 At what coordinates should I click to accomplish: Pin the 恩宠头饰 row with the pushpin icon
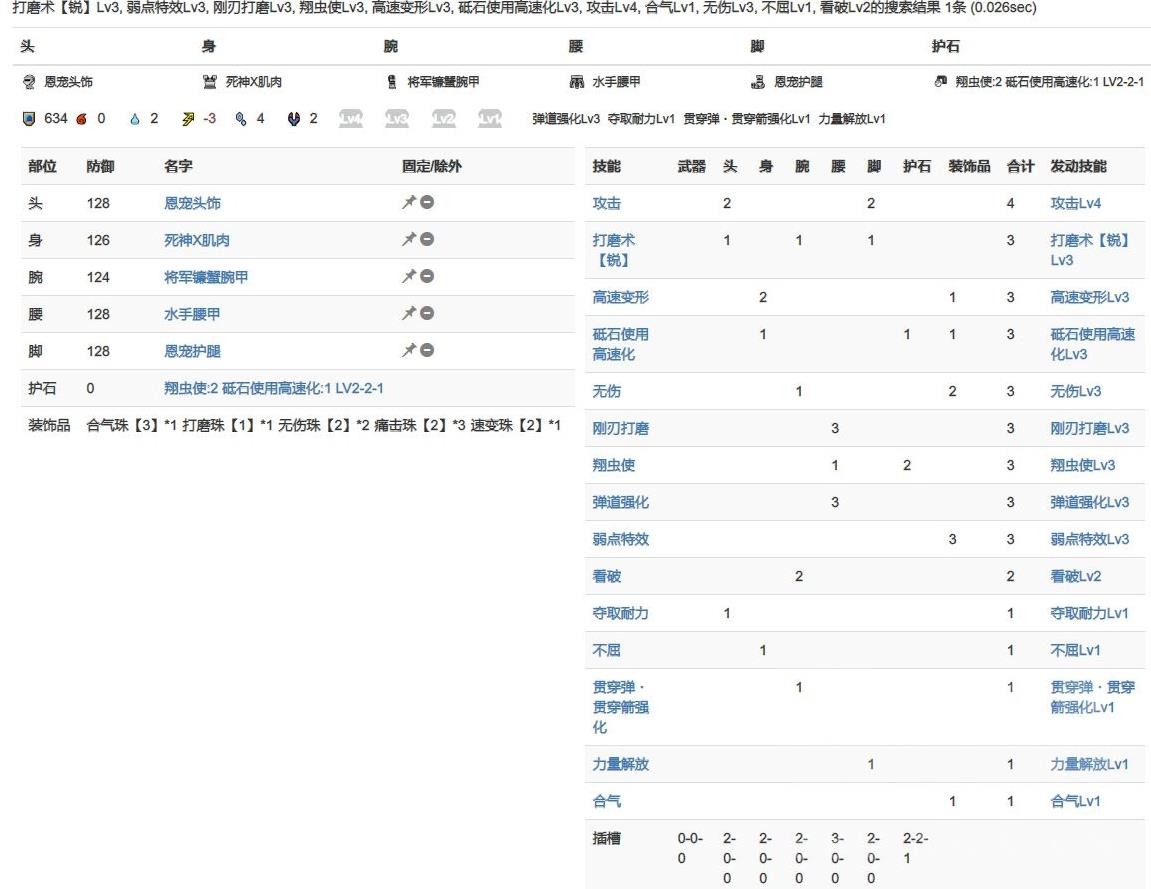409,202
